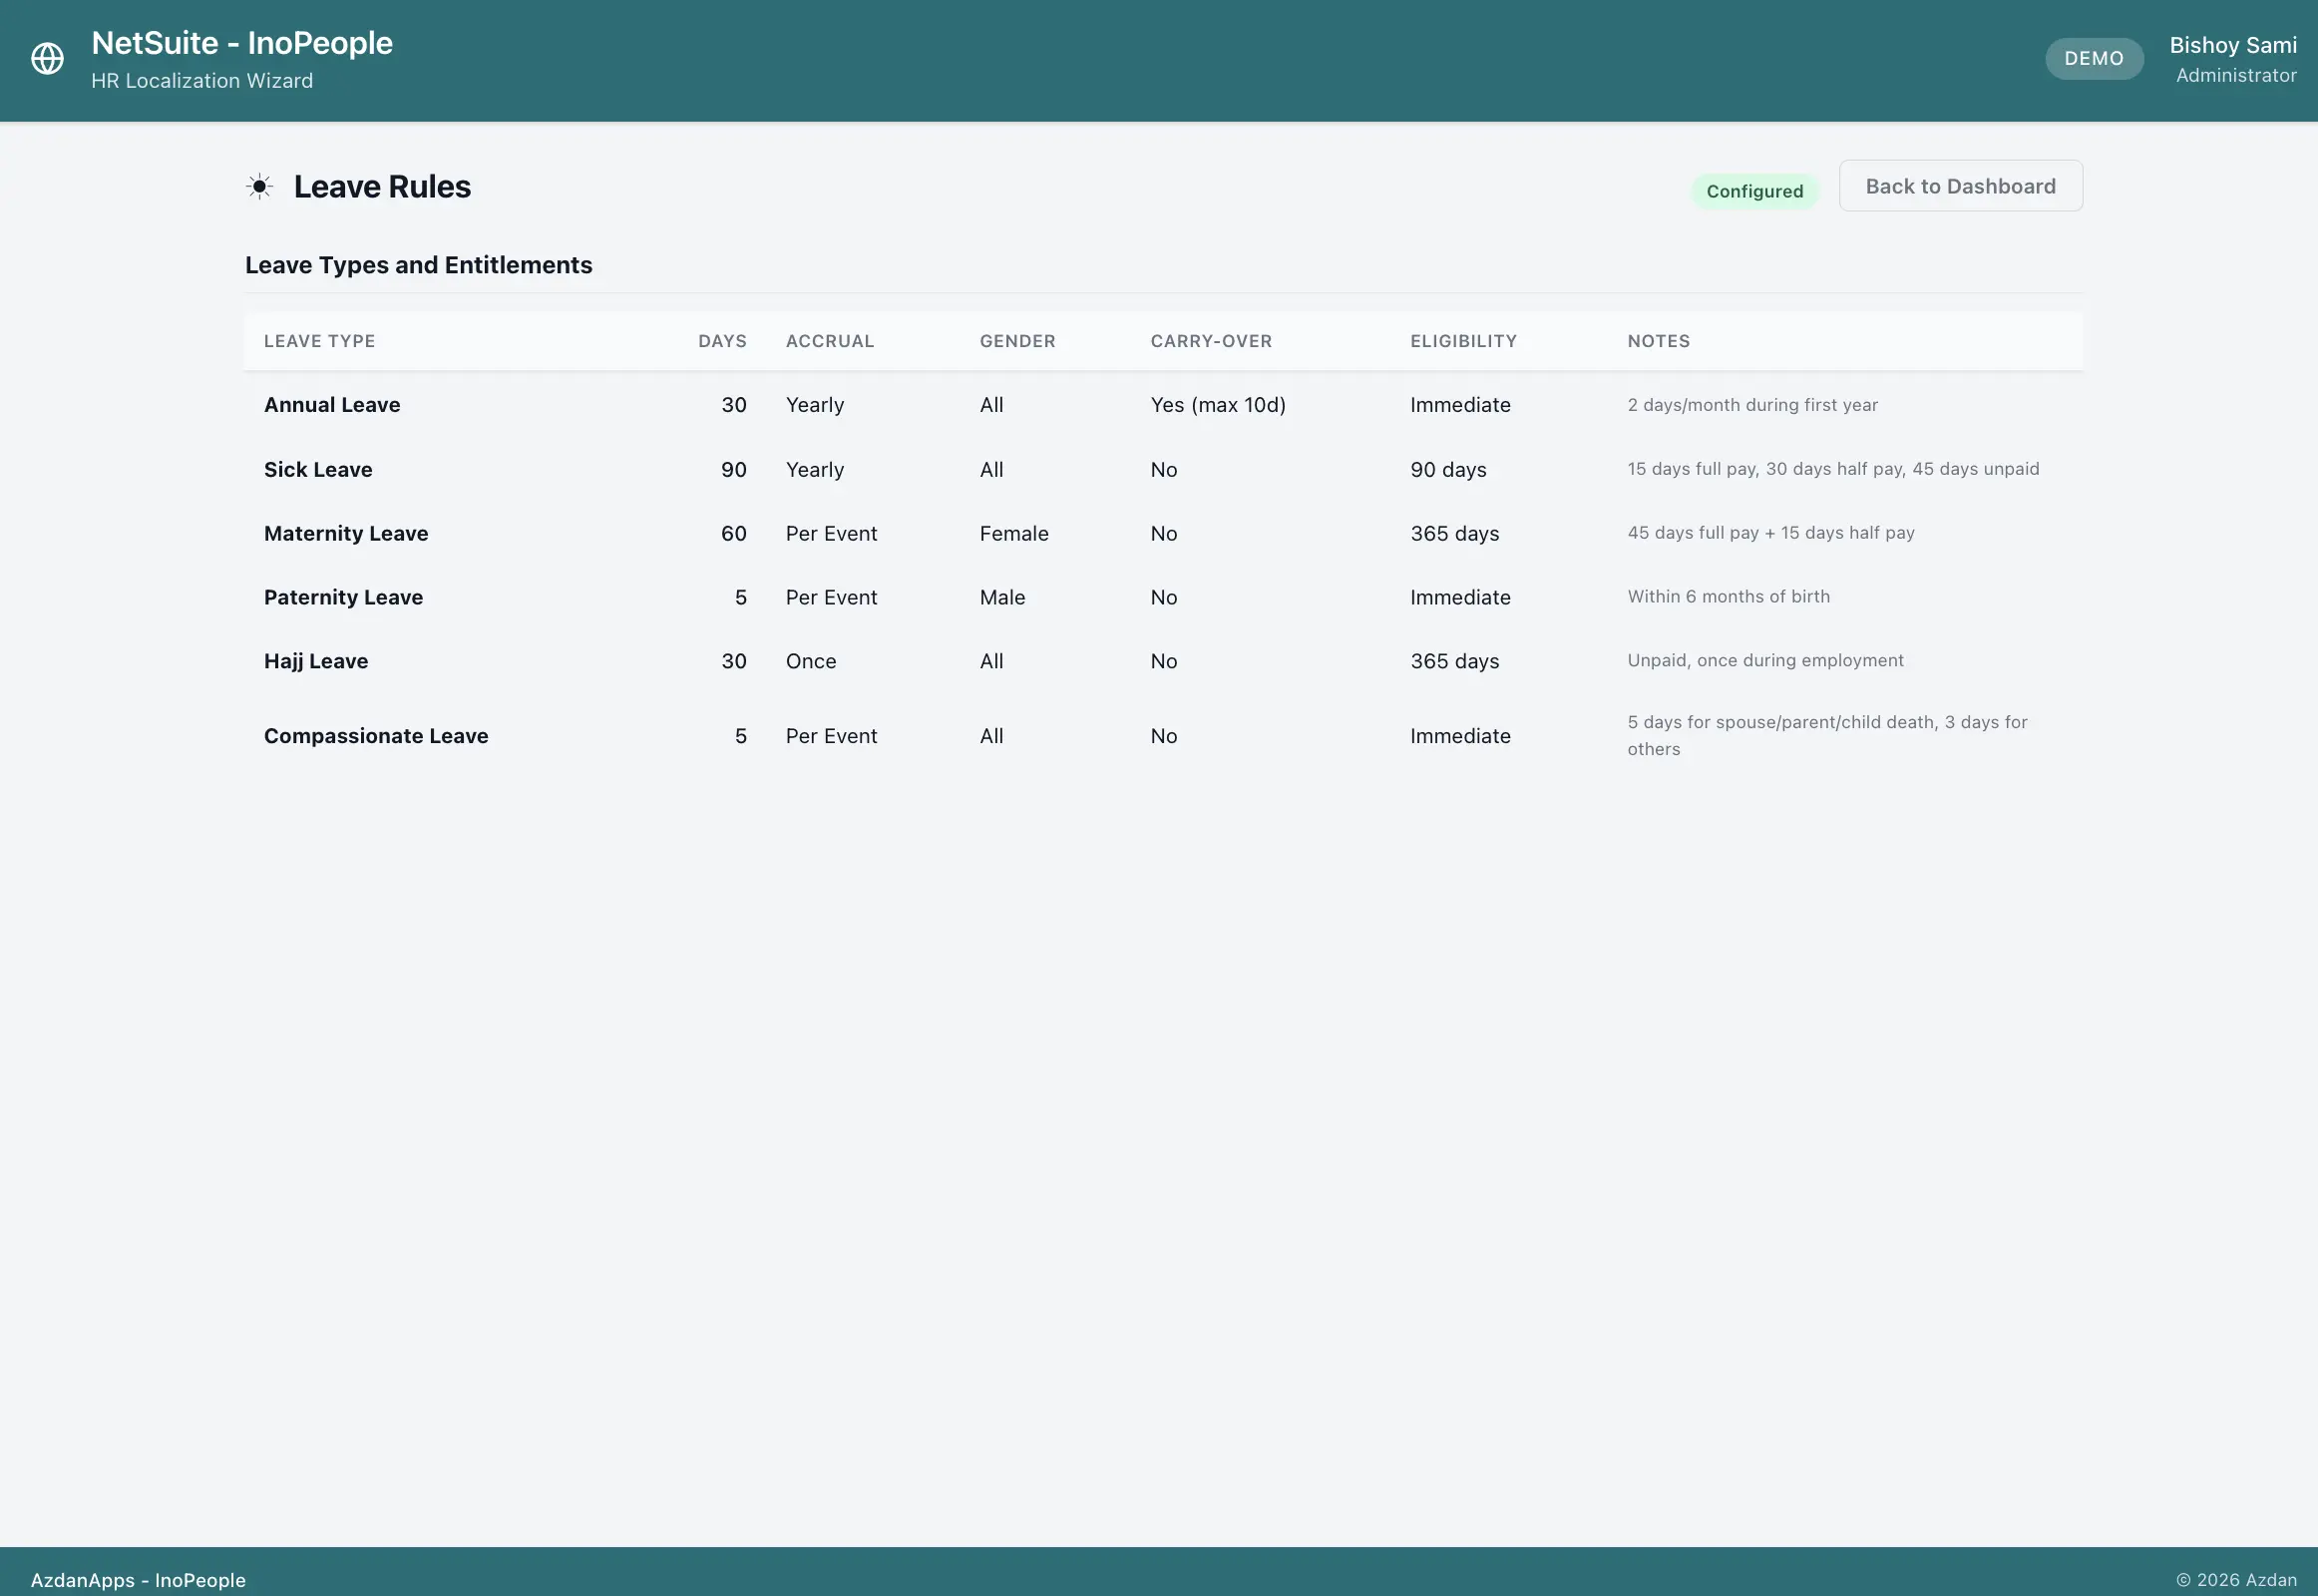The width and height of the screenshot is (2318, 1596).
Task: Open the Bishoy Sami user profile
Action: (2232, 59)
